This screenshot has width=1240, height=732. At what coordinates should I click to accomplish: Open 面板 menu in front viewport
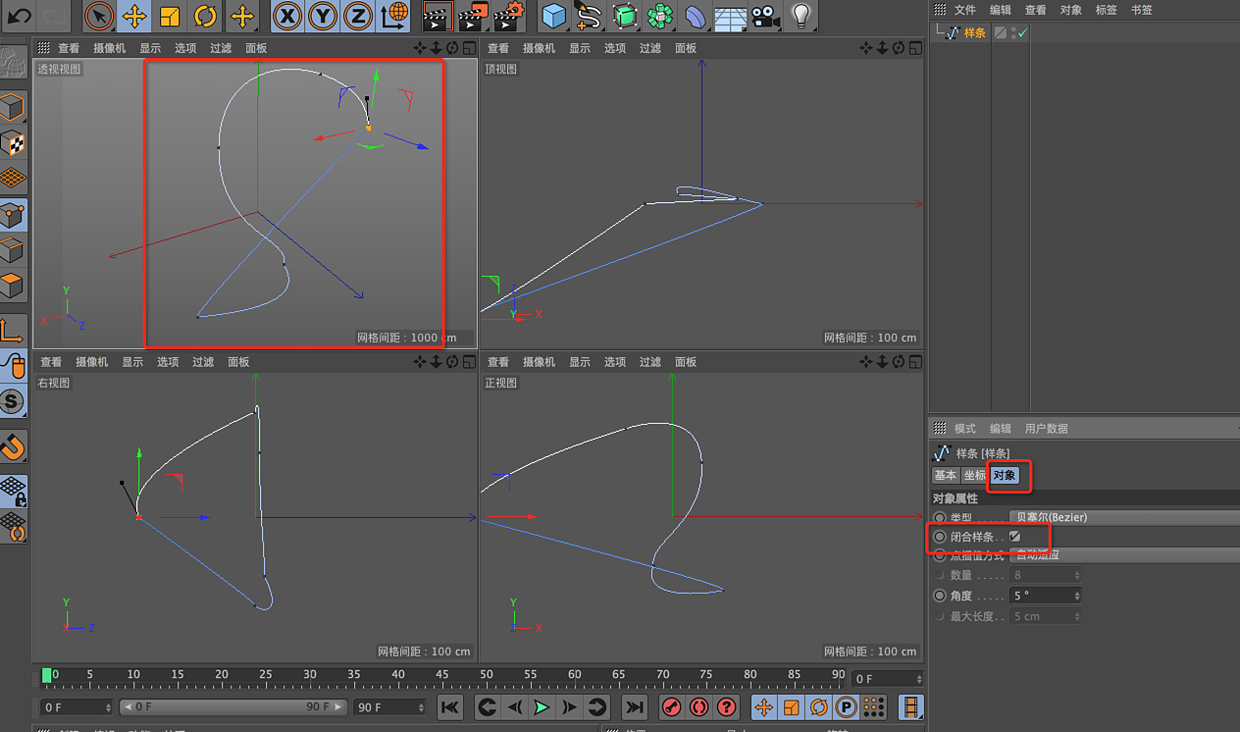point(685,362)
